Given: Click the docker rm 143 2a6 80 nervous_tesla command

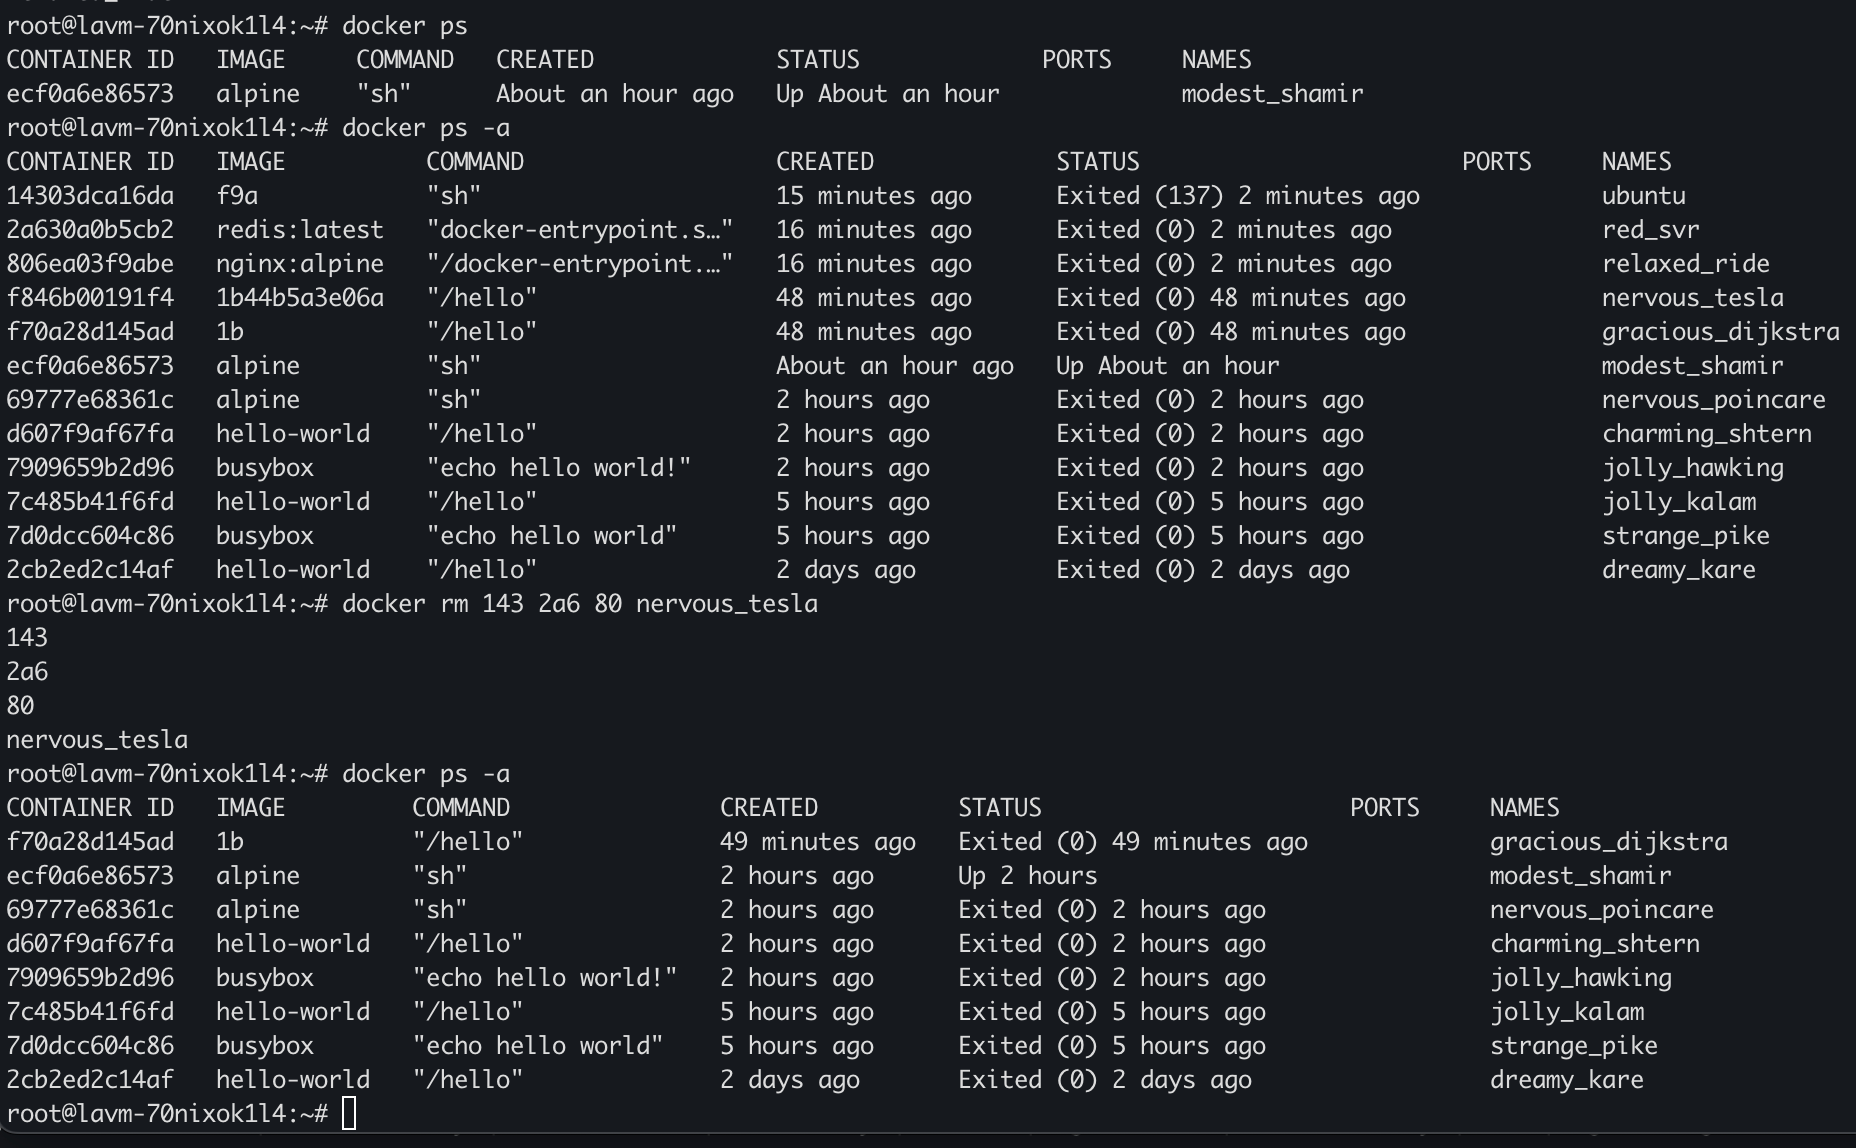Looking at the screenshot, I should 579,604.
